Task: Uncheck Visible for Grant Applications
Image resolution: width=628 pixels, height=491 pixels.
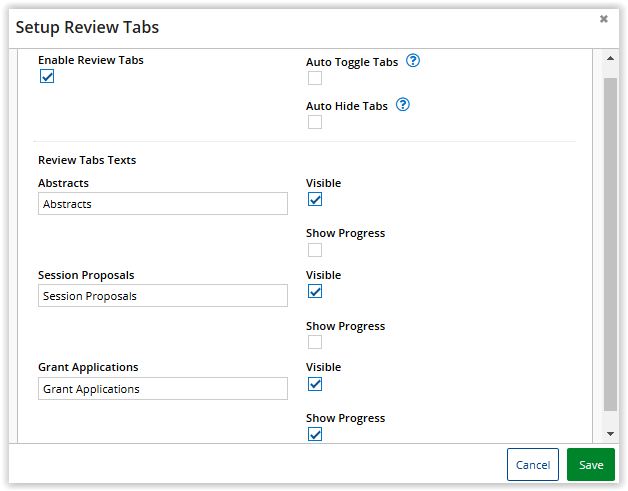Action: click(x=315, y=384)
